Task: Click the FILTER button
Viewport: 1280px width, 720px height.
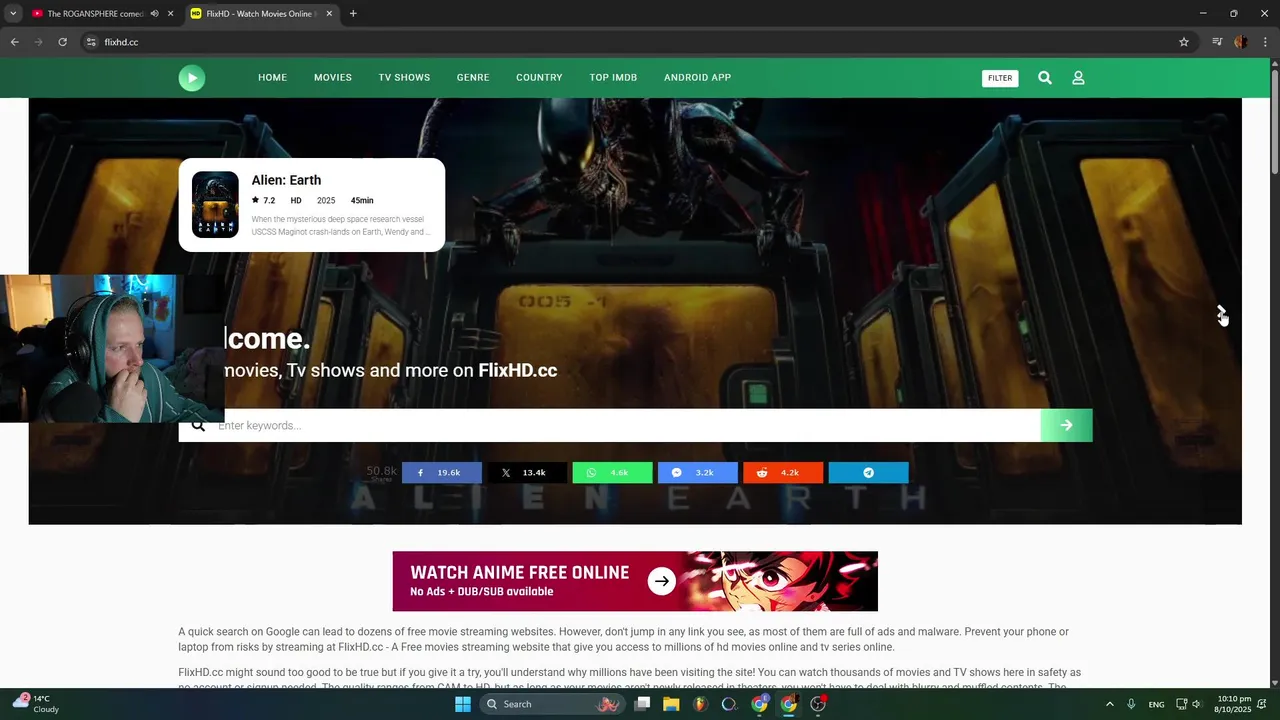Action: [1000, 78]
